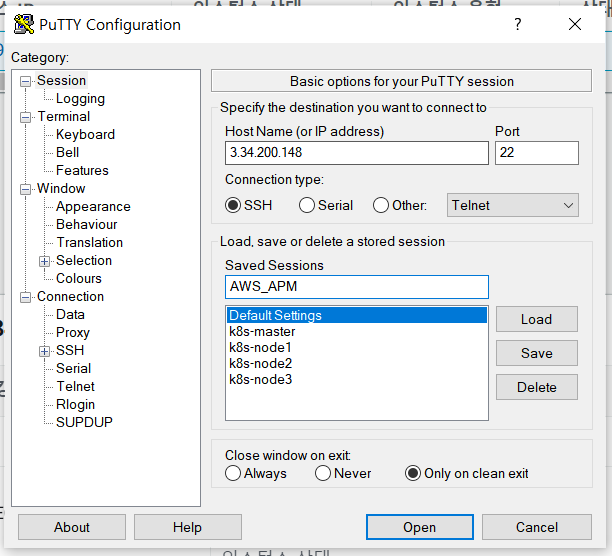Image resolution: width=612 pixels, height=556 pixels.
Task: Click the About button
Action: point(72,527)
